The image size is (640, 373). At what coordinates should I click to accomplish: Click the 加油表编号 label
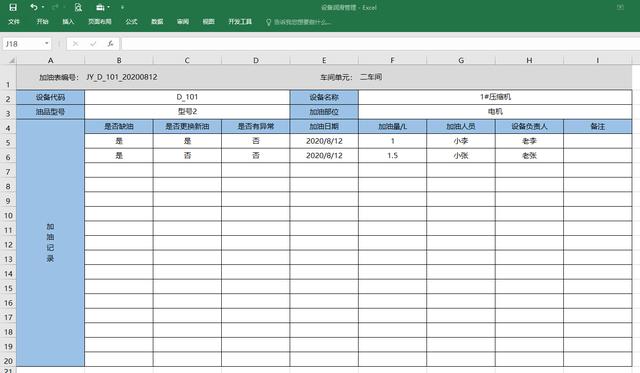[x=59, y=77]
